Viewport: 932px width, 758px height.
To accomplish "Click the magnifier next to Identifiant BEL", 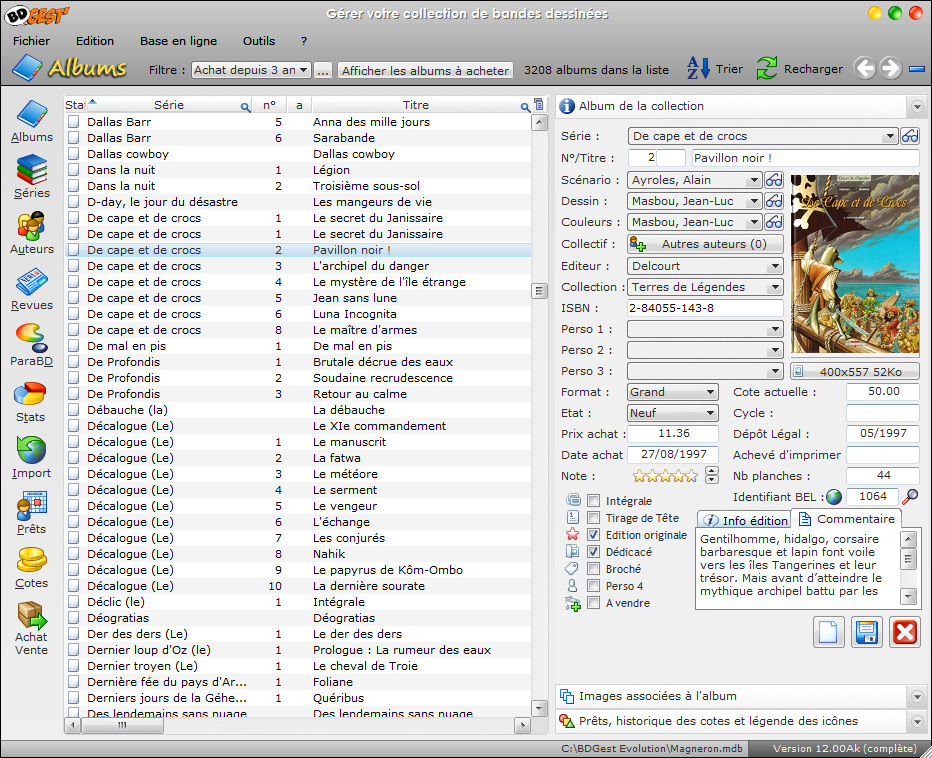I will click(910, 497).
